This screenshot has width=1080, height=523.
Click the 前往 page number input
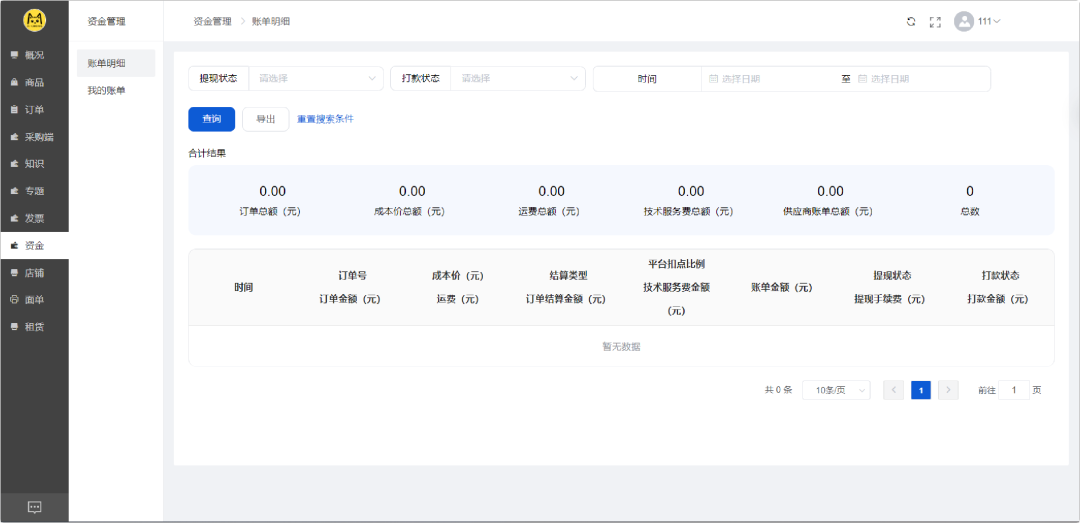[x=1015, y=390]
